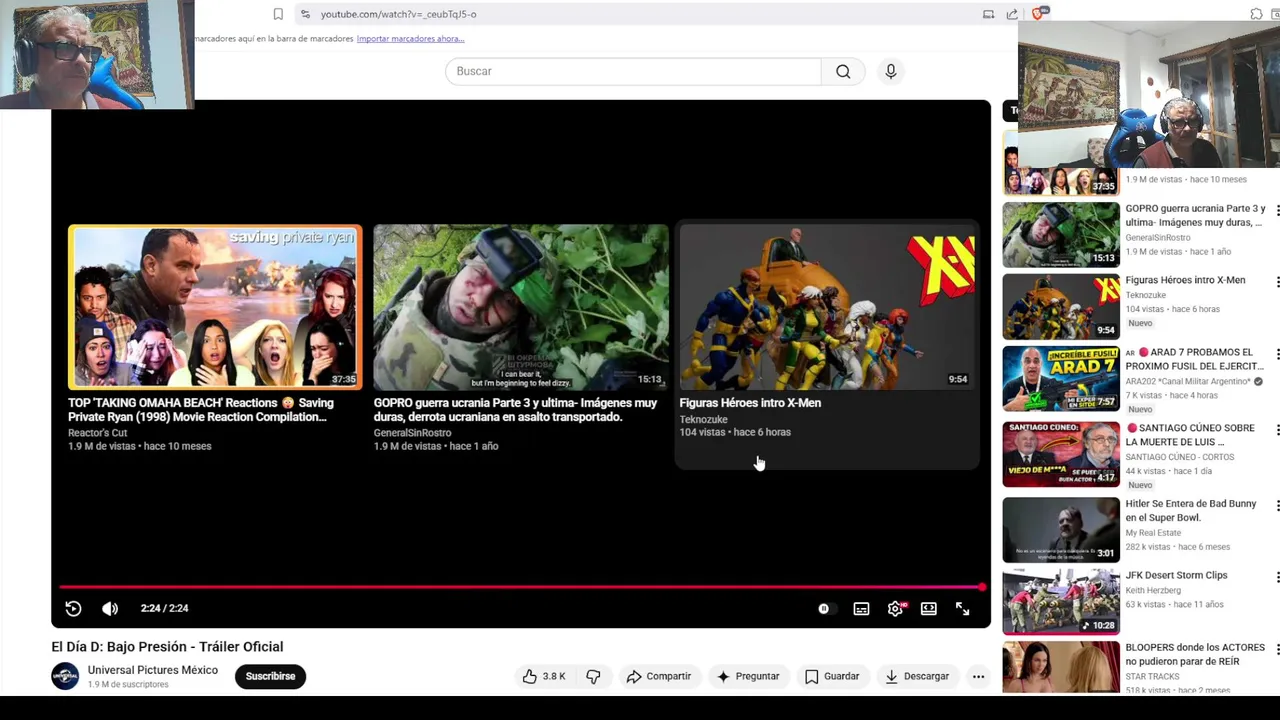
Task: Open the options menu for sidebar Figuras Héroes X-Men
Action: (x=1277, y=282)
